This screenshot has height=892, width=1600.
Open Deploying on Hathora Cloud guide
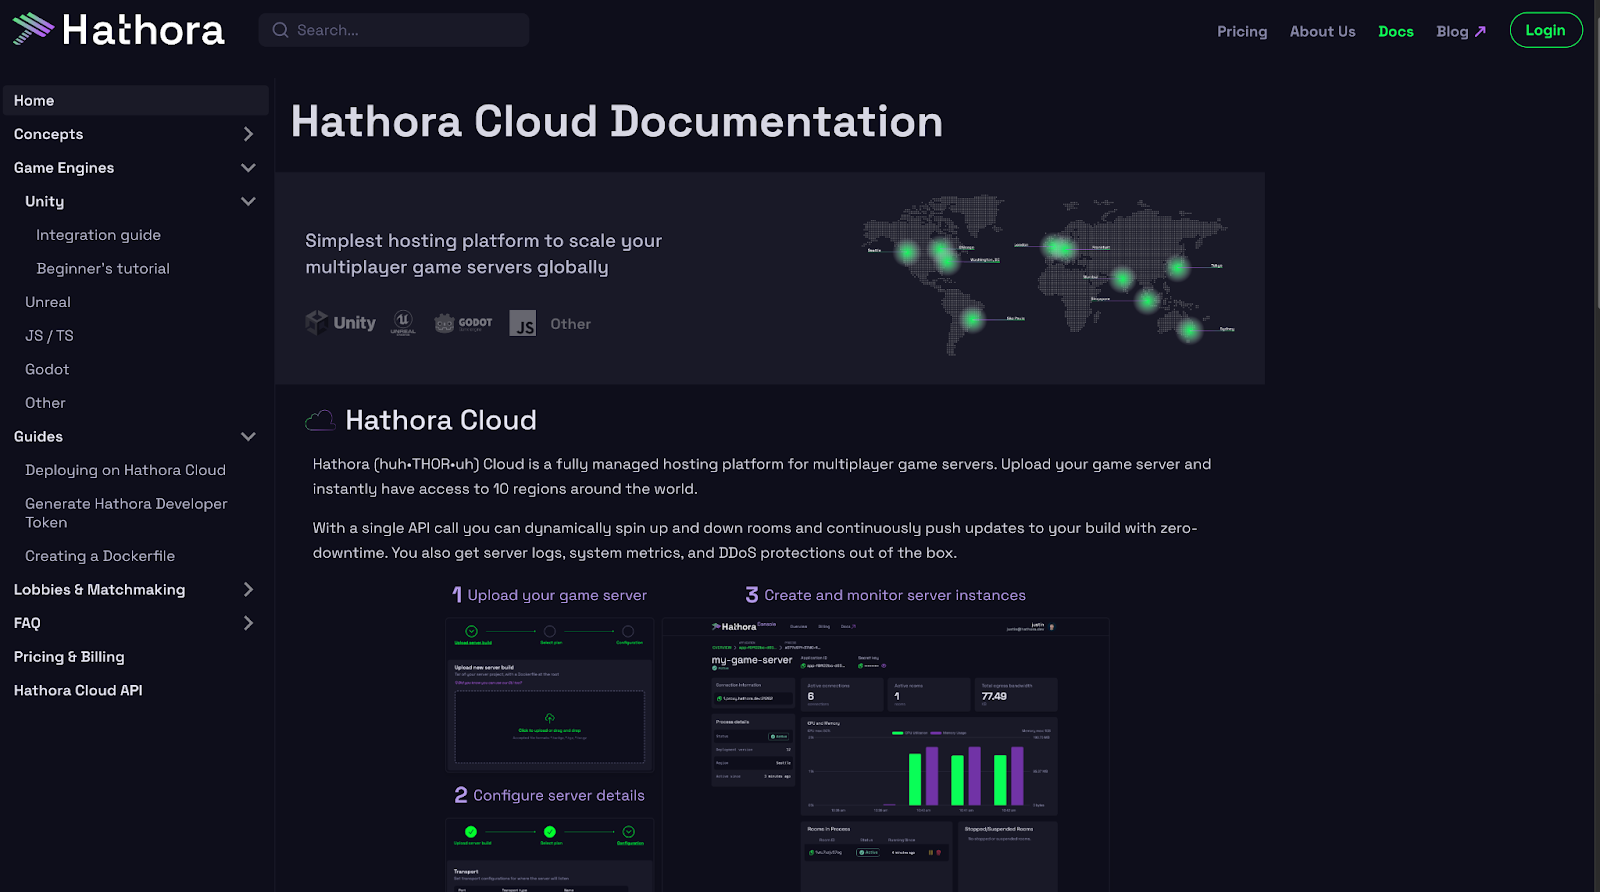pos(125,470)
